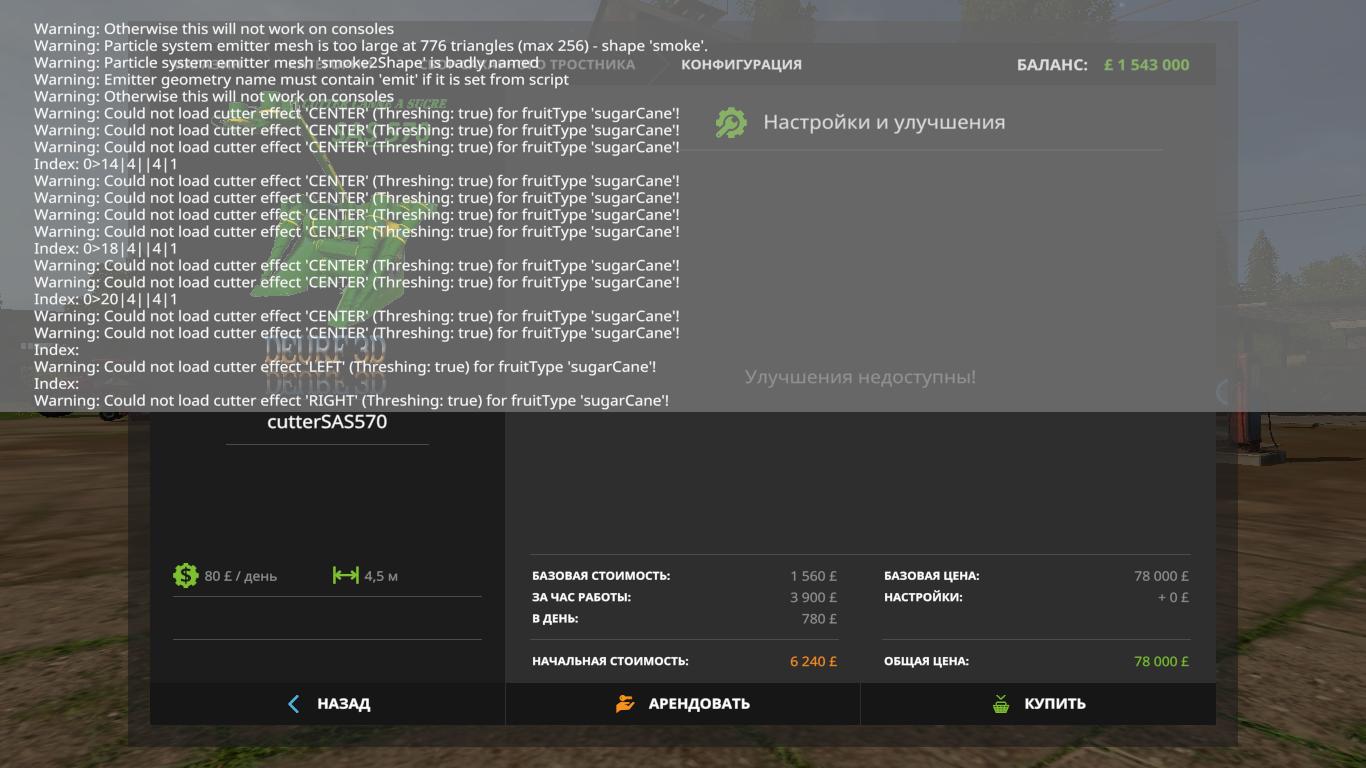Click the orange НАЧАЛЬНАЯ СТОИМОСТЬ value 6 240 £
1366x768 pixels.
coord(813,661)
